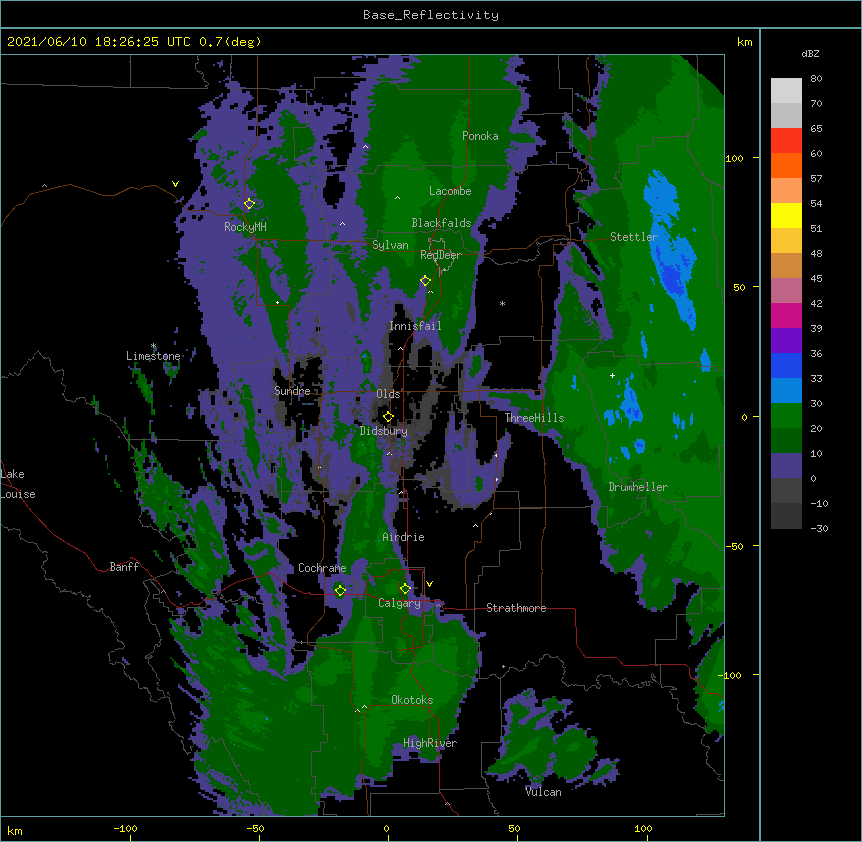Click the Base_Reflectivity title
The width and height of the screenshot is (862, 842).
tap(431, 15)
